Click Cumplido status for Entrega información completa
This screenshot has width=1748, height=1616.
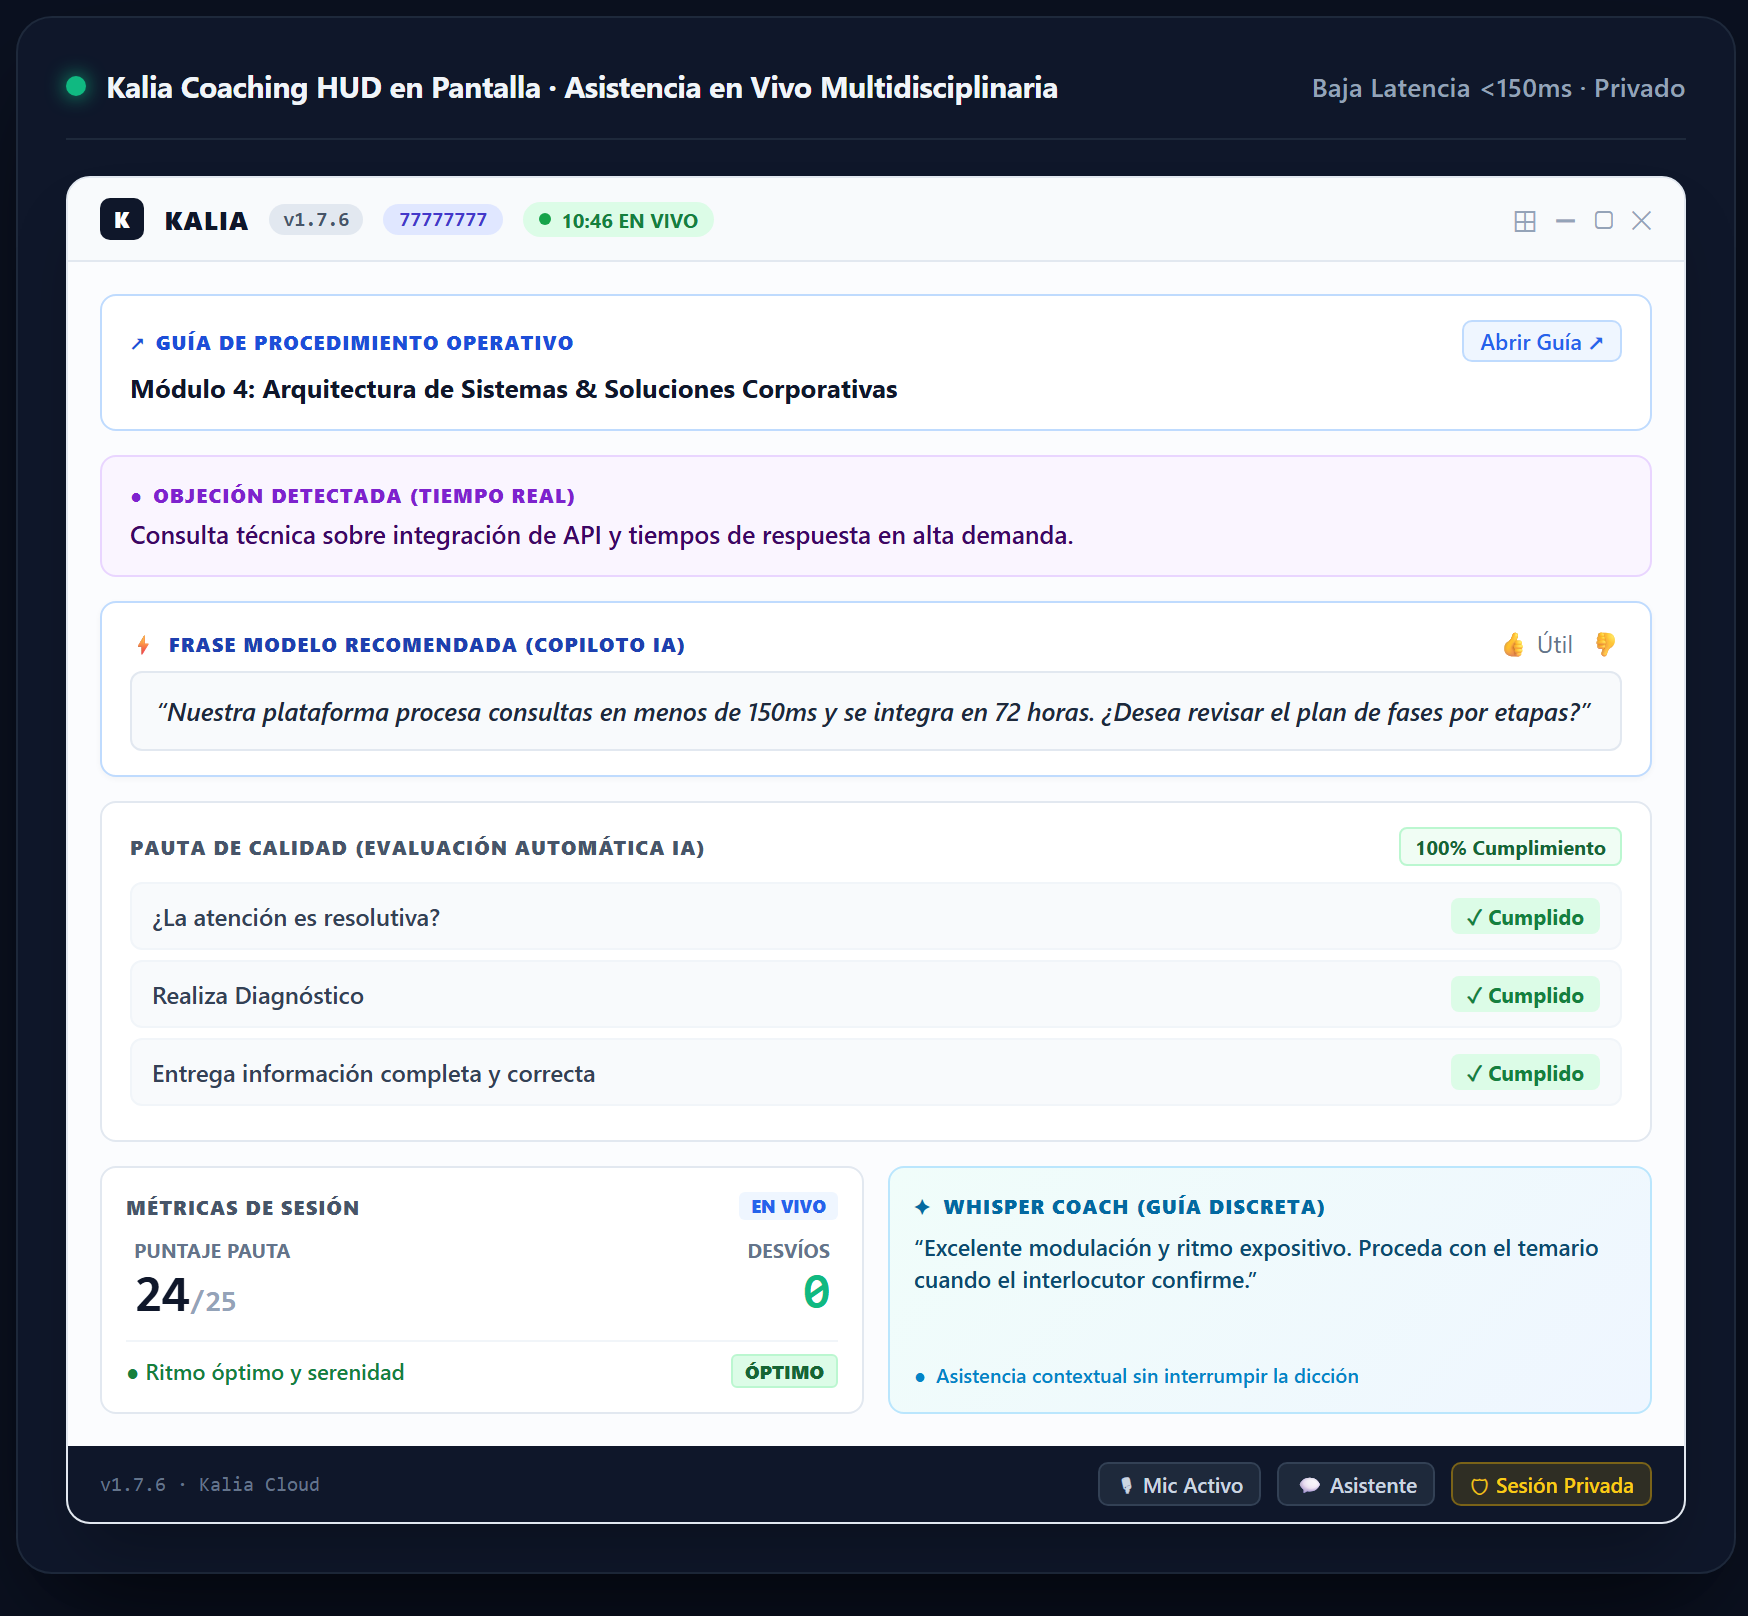pos(1525,1073)
